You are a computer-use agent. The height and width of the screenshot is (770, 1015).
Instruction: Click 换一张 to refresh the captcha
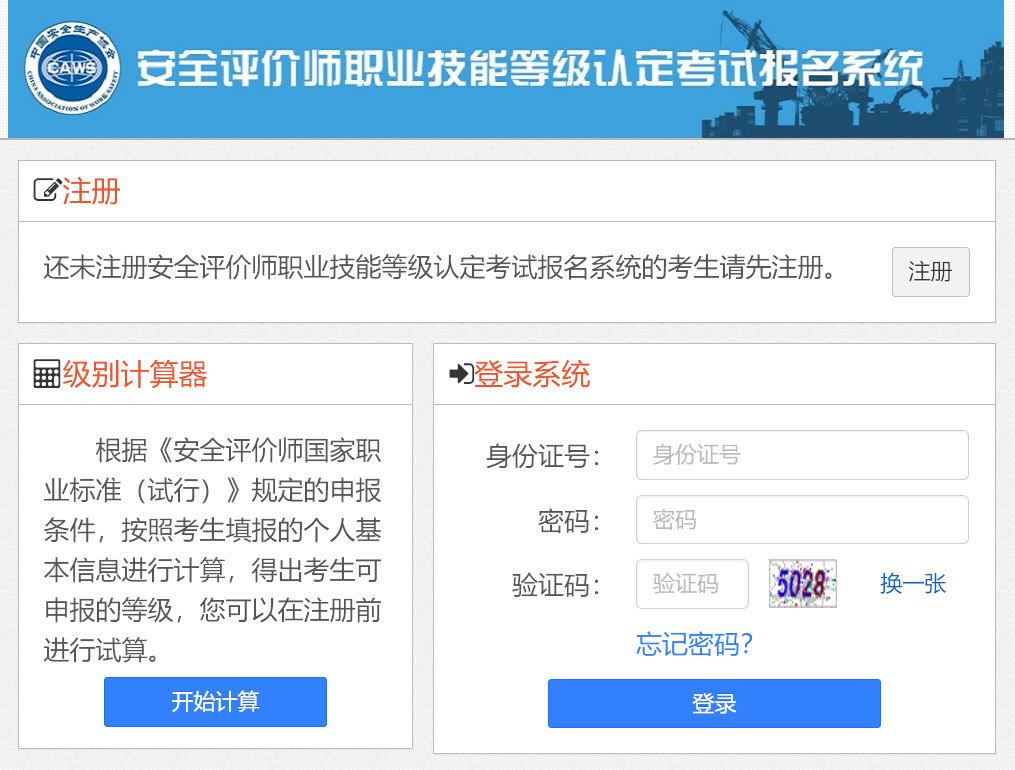coord(911,583)
